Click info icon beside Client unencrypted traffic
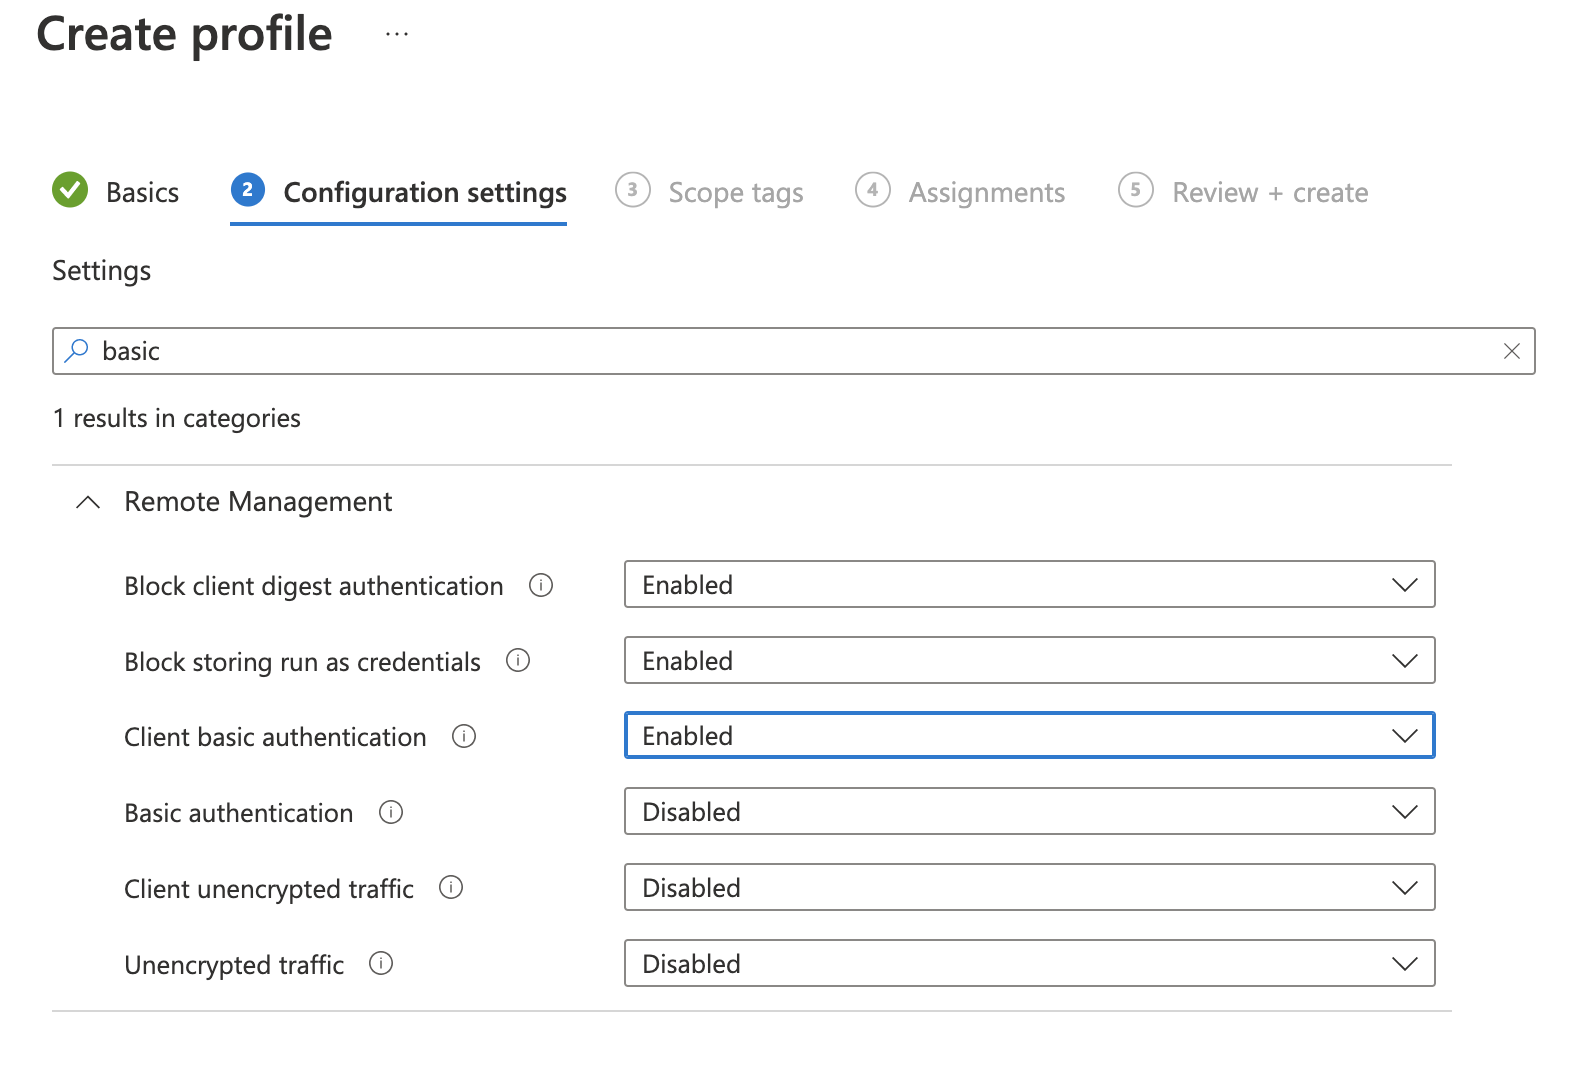The image size is (1574, 1078). tap(451, 888)
